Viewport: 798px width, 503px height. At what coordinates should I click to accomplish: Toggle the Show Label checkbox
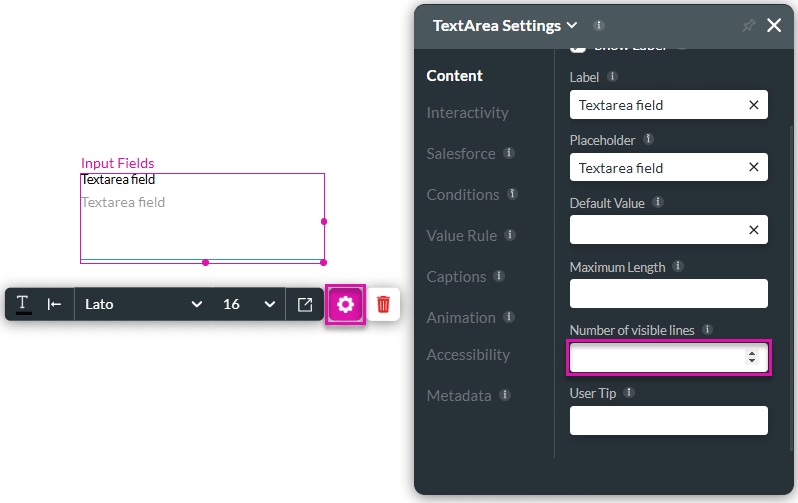578,46
